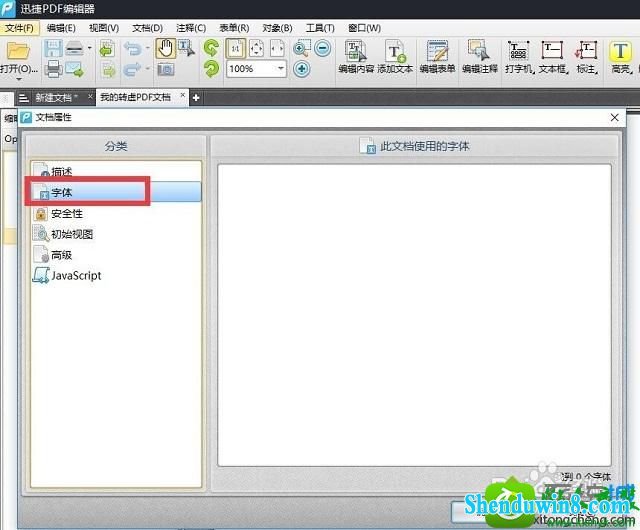The height and width of the screenshot is (530, 640).
Task: Click the Open folder (打开) icon
Action: coord(18,51)
